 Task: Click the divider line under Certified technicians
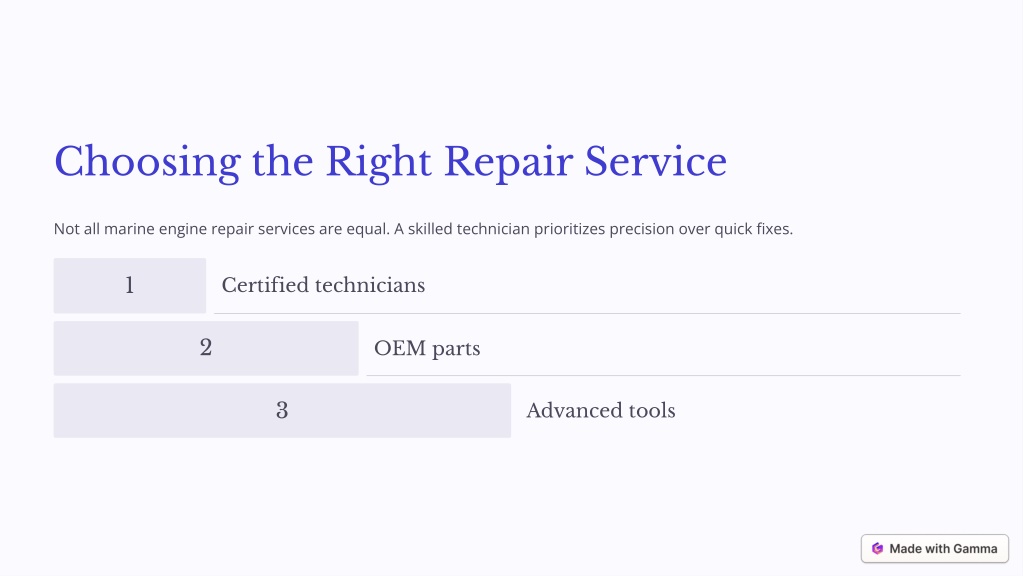pyautogui.click(x=587, y=314)
